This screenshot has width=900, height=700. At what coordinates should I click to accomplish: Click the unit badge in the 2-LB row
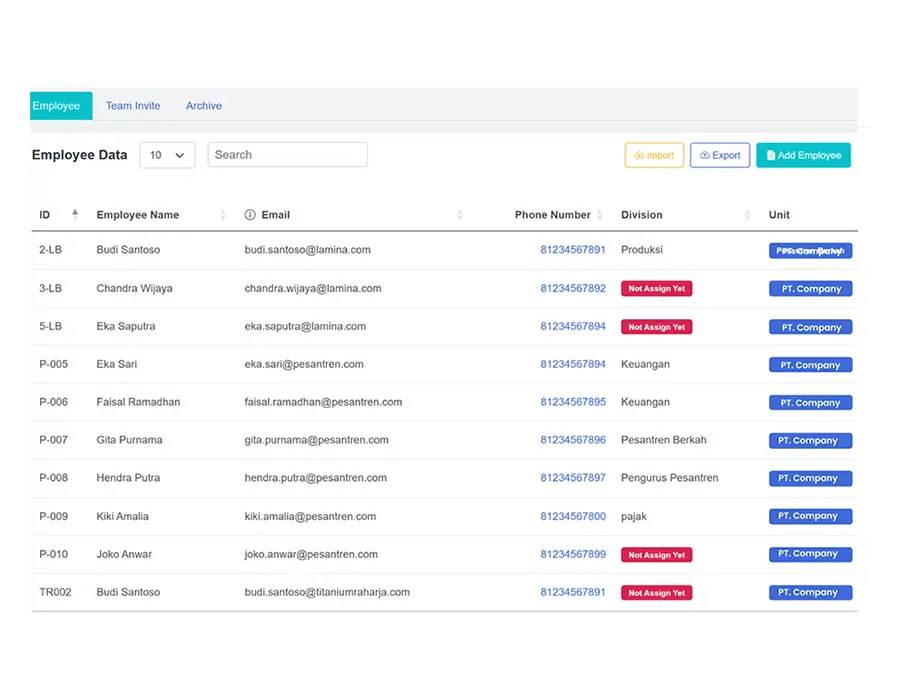tap(810, 251)
